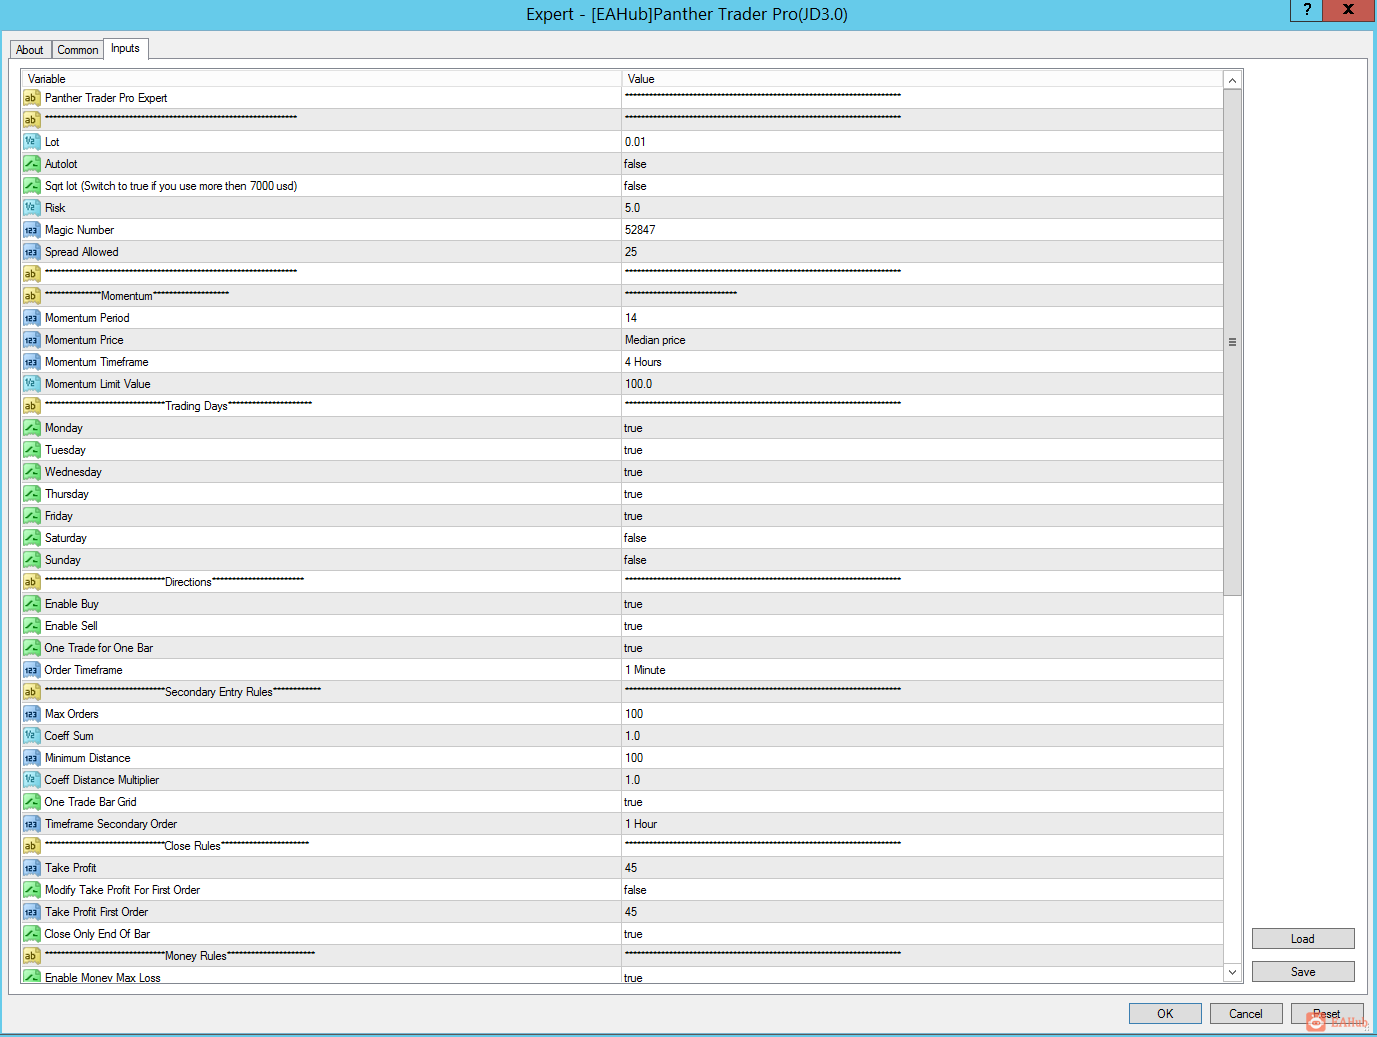
Task: Click the icon beside Coeff Distance Multiplier
Action: pos(31,780)
